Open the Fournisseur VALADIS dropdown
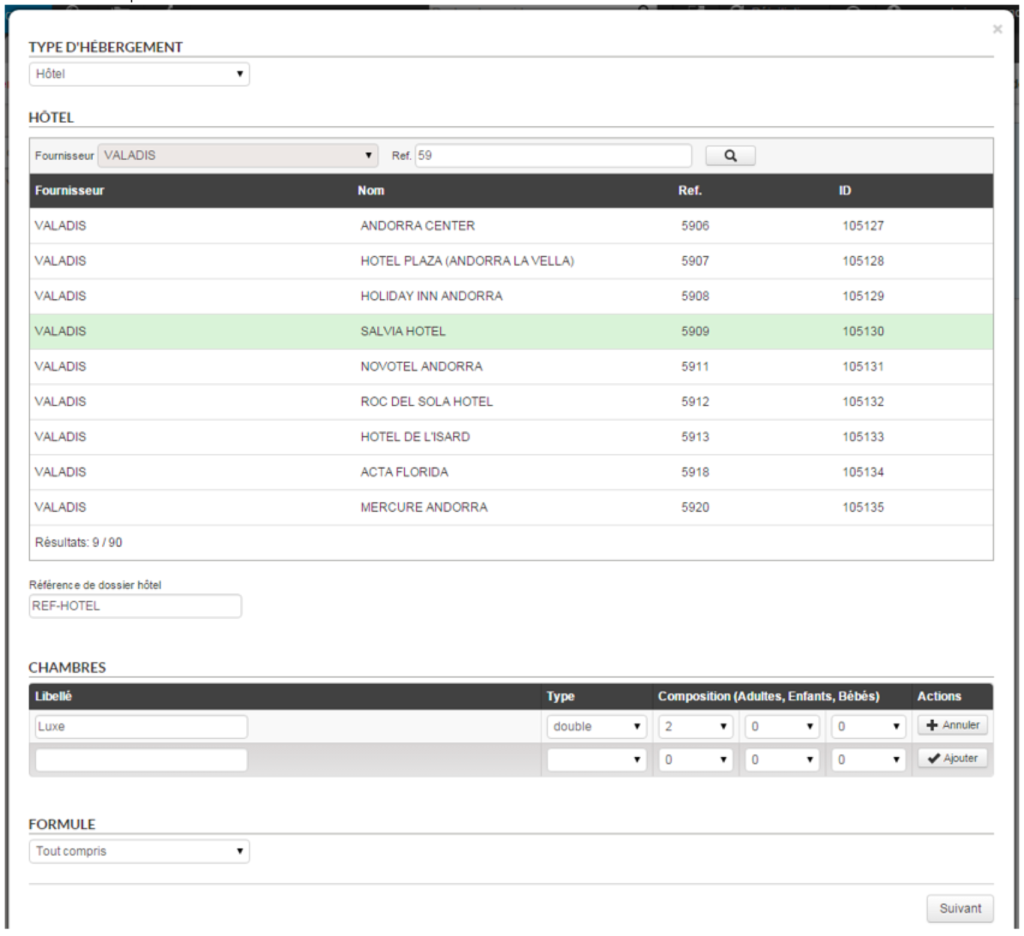Viewport: 1024px width, 936px height. tap(238, 156)
